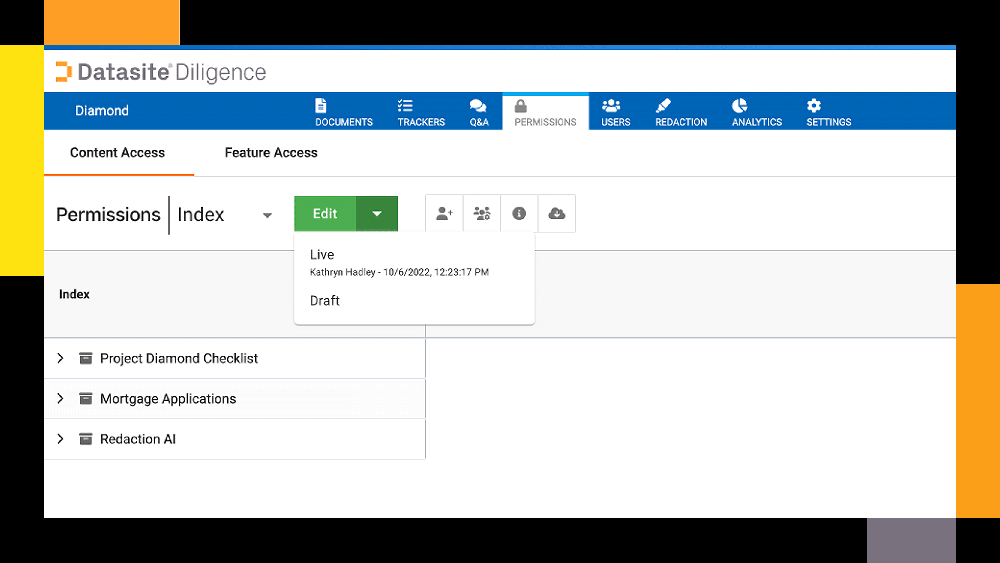
Task: Click the Permissions lock icon
Action: point(520,106)
